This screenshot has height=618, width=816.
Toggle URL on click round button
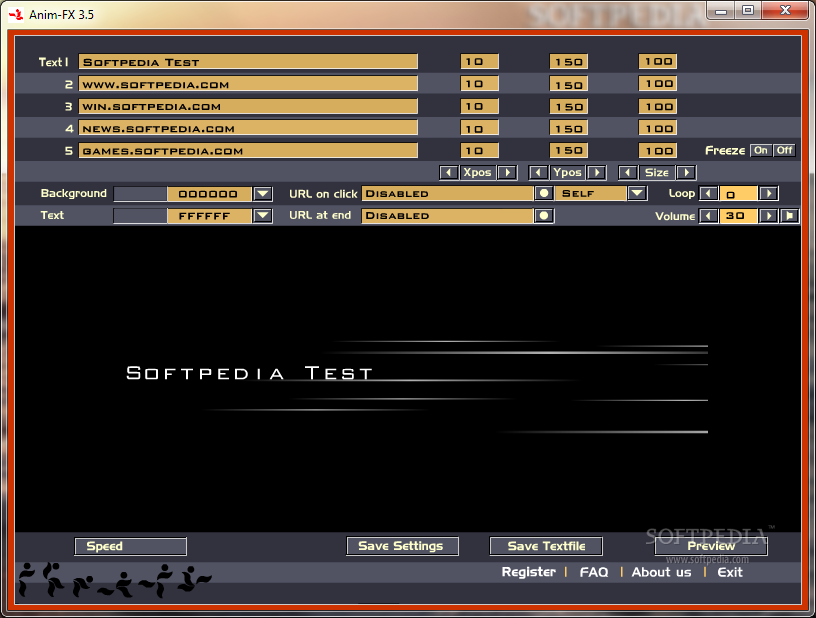click(544, 194)
